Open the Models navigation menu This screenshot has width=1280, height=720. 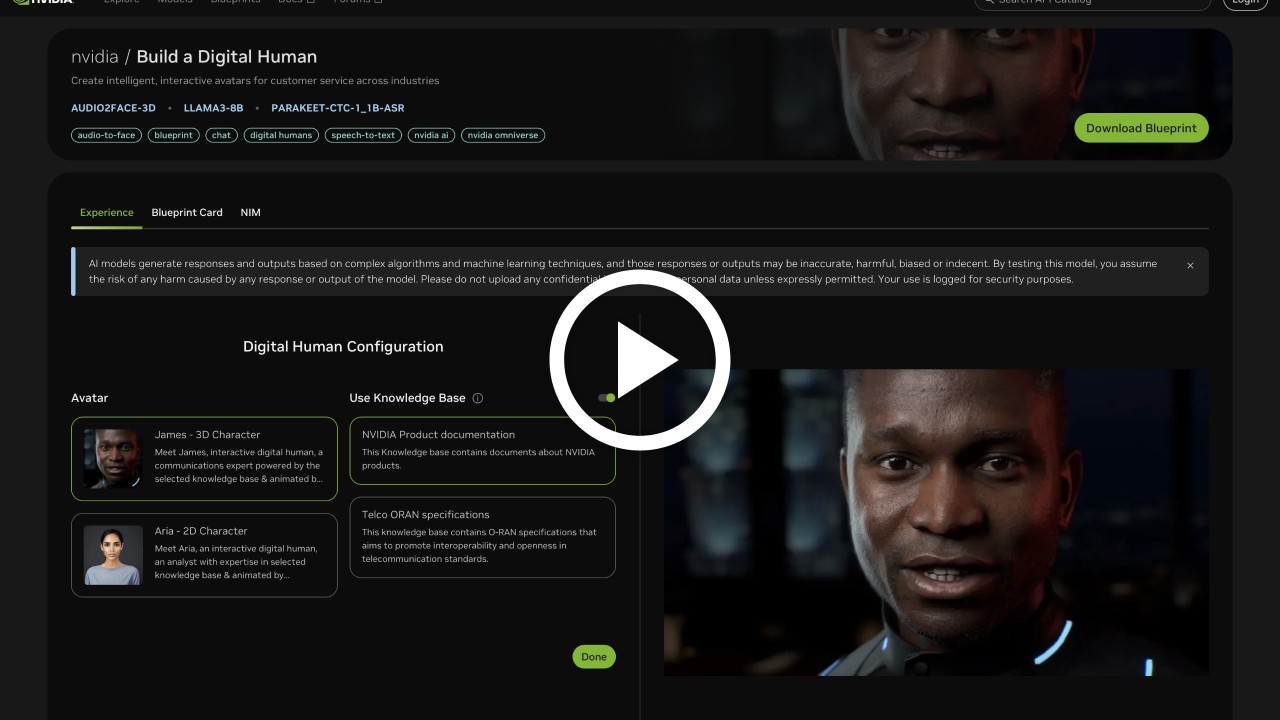click(x=175, y=2)
